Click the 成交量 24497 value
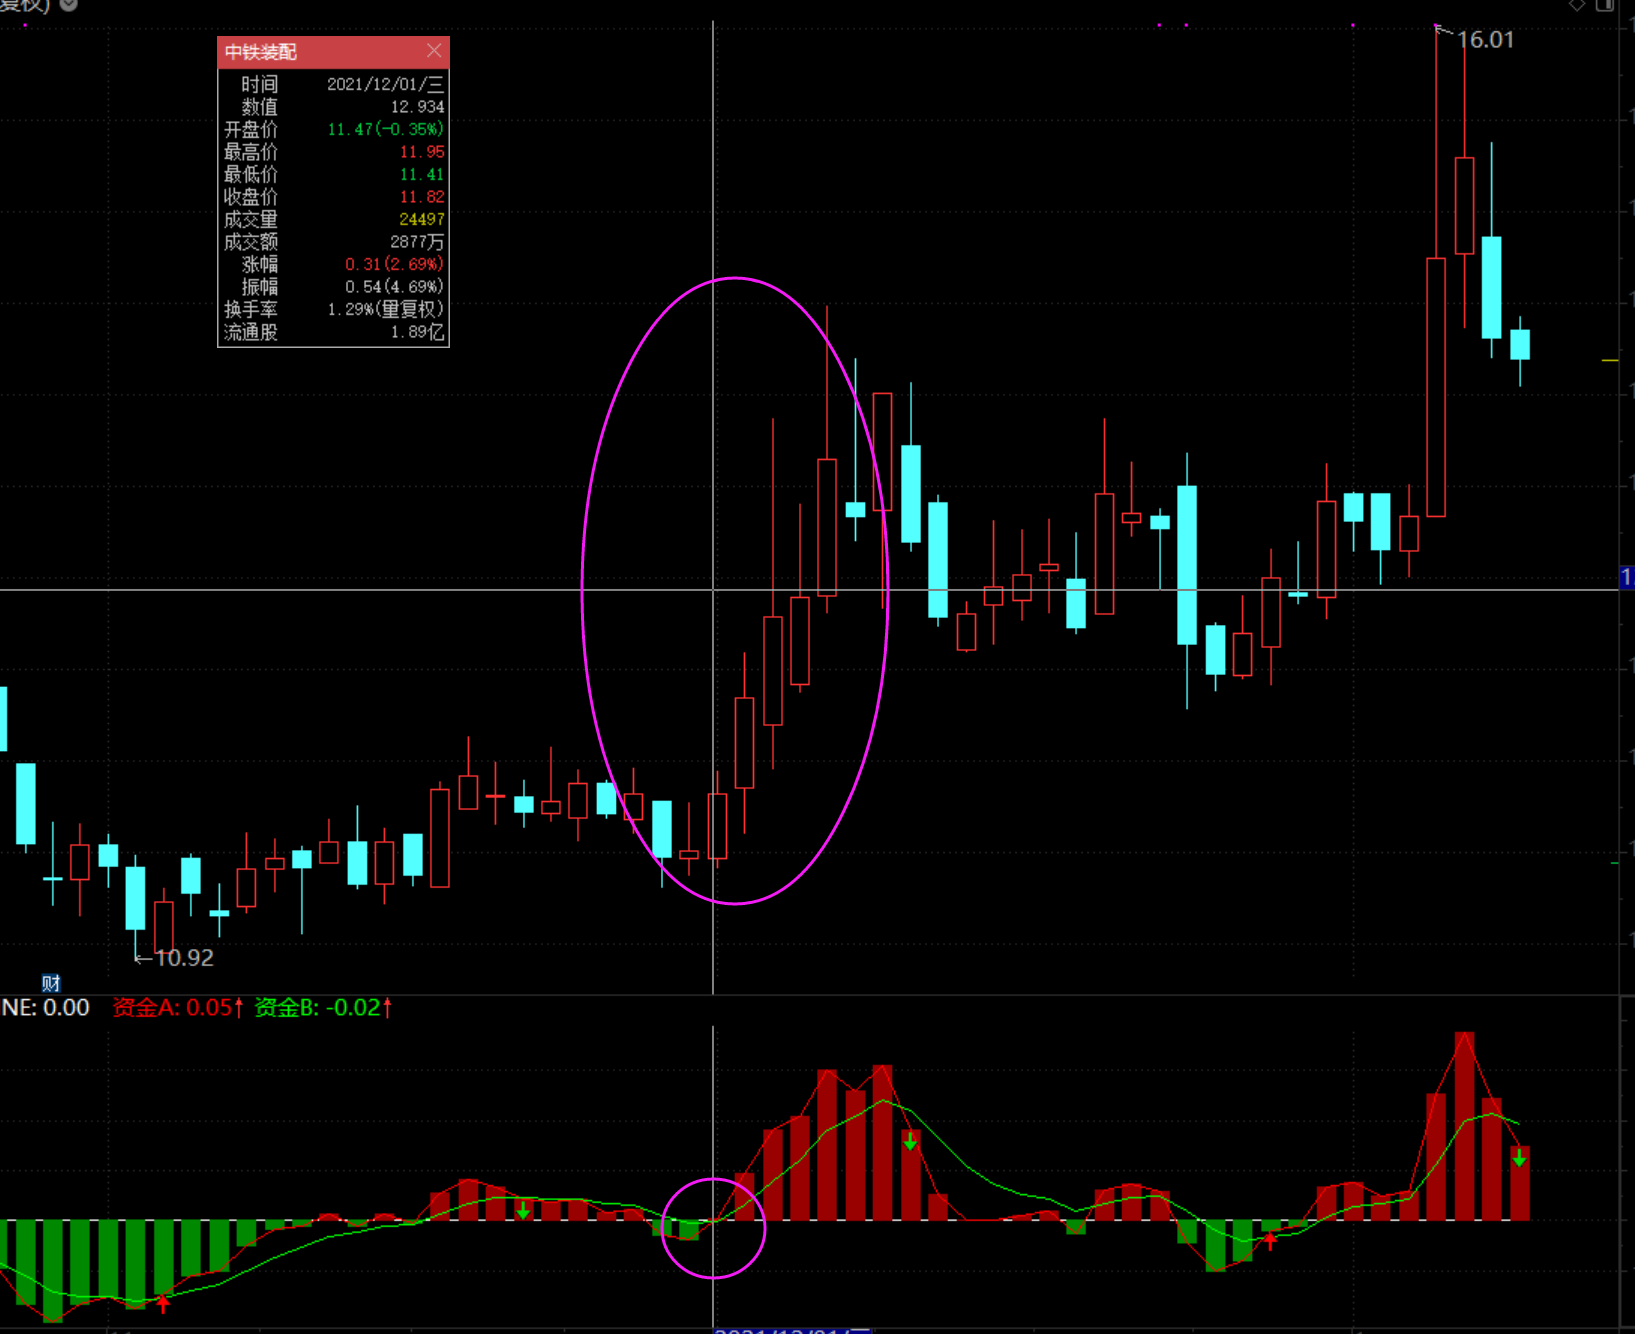1635x1334 pixels. pos(422,219)
